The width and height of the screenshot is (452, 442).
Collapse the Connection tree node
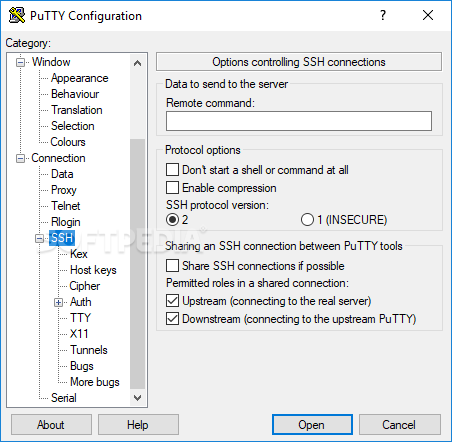[x=21, y=158]
